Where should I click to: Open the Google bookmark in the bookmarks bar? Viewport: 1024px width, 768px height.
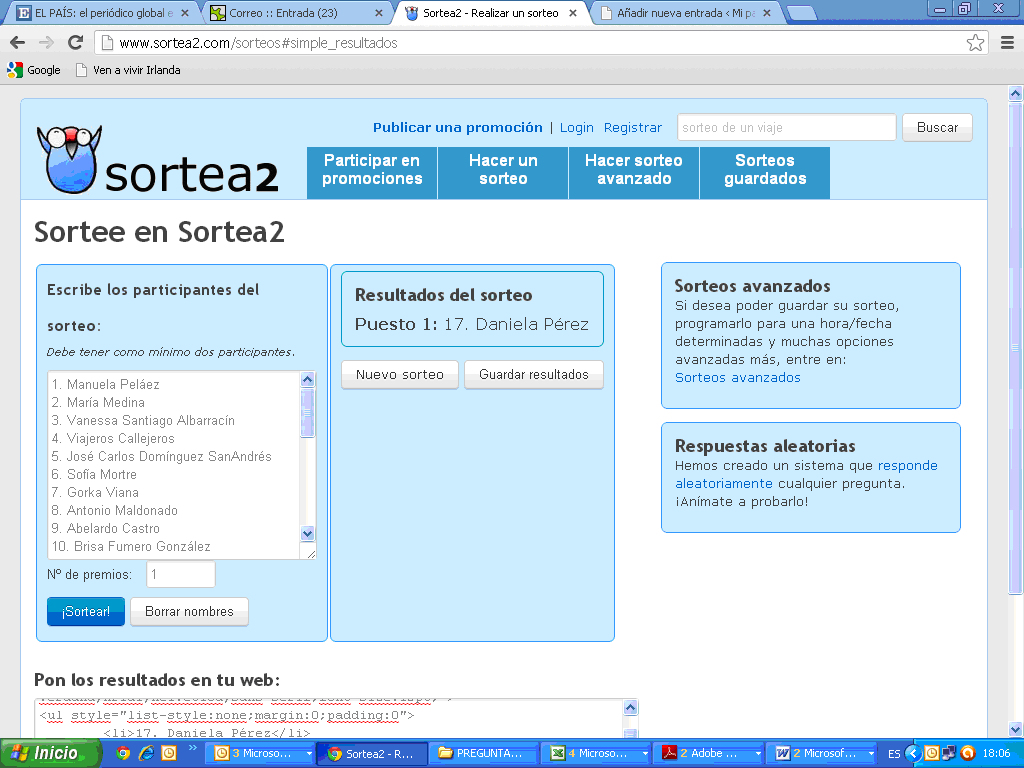click(x=34, y=70)
